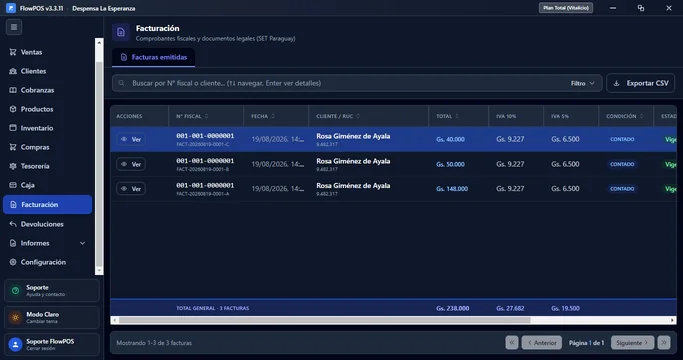The width and height of the screenshot is (683, 360).
Task: Sort table by Fecha column
Action: pyautogui.click(x=263, y=116)
